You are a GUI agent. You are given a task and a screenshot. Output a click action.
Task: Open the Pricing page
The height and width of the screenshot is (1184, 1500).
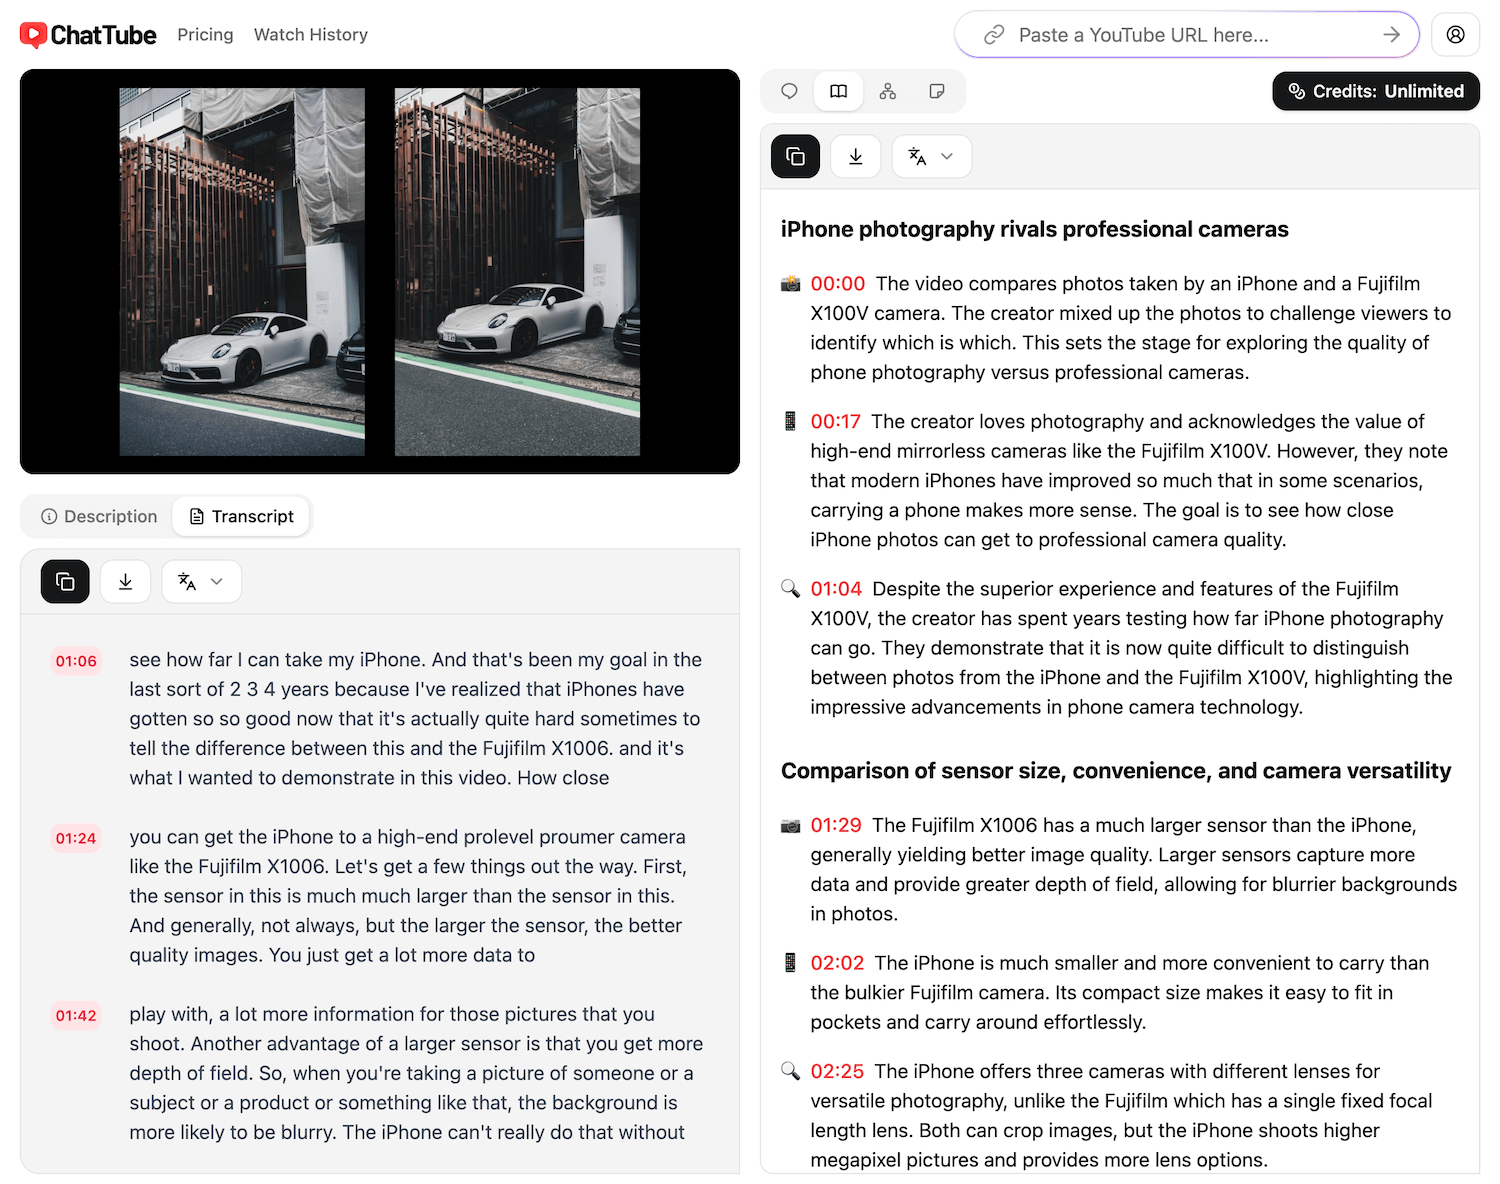(205, 34)
